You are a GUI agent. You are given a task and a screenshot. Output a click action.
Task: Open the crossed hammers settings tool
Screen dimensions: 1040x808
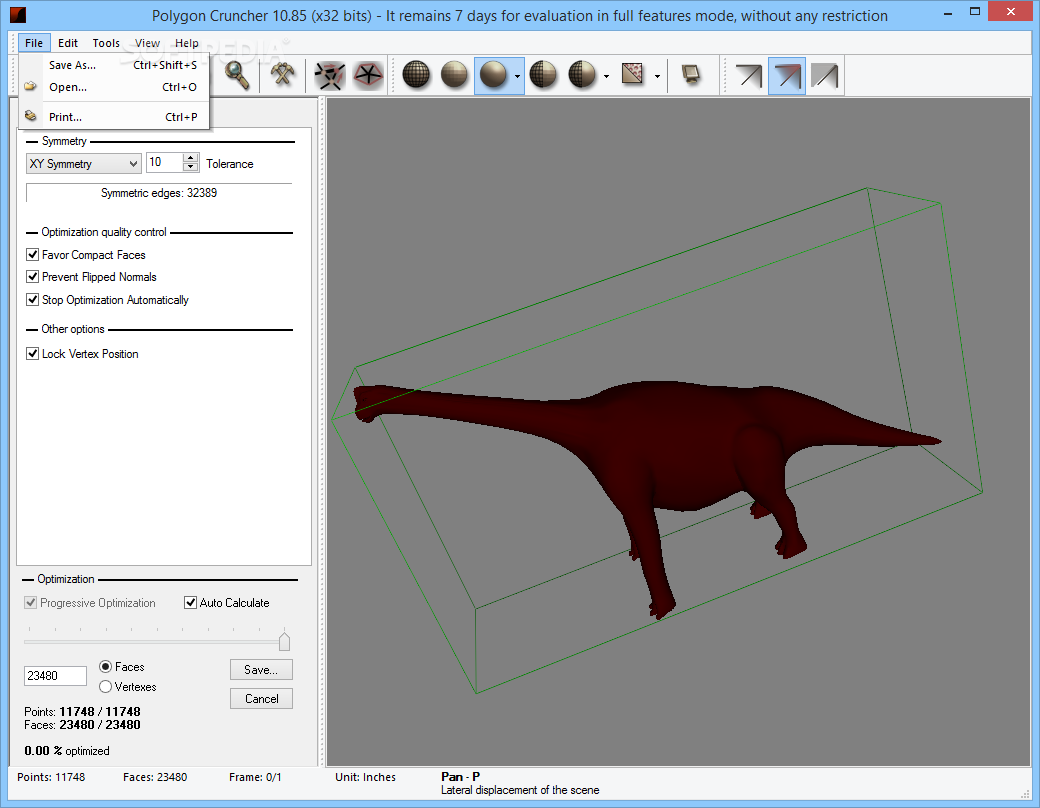pos(283,75)
